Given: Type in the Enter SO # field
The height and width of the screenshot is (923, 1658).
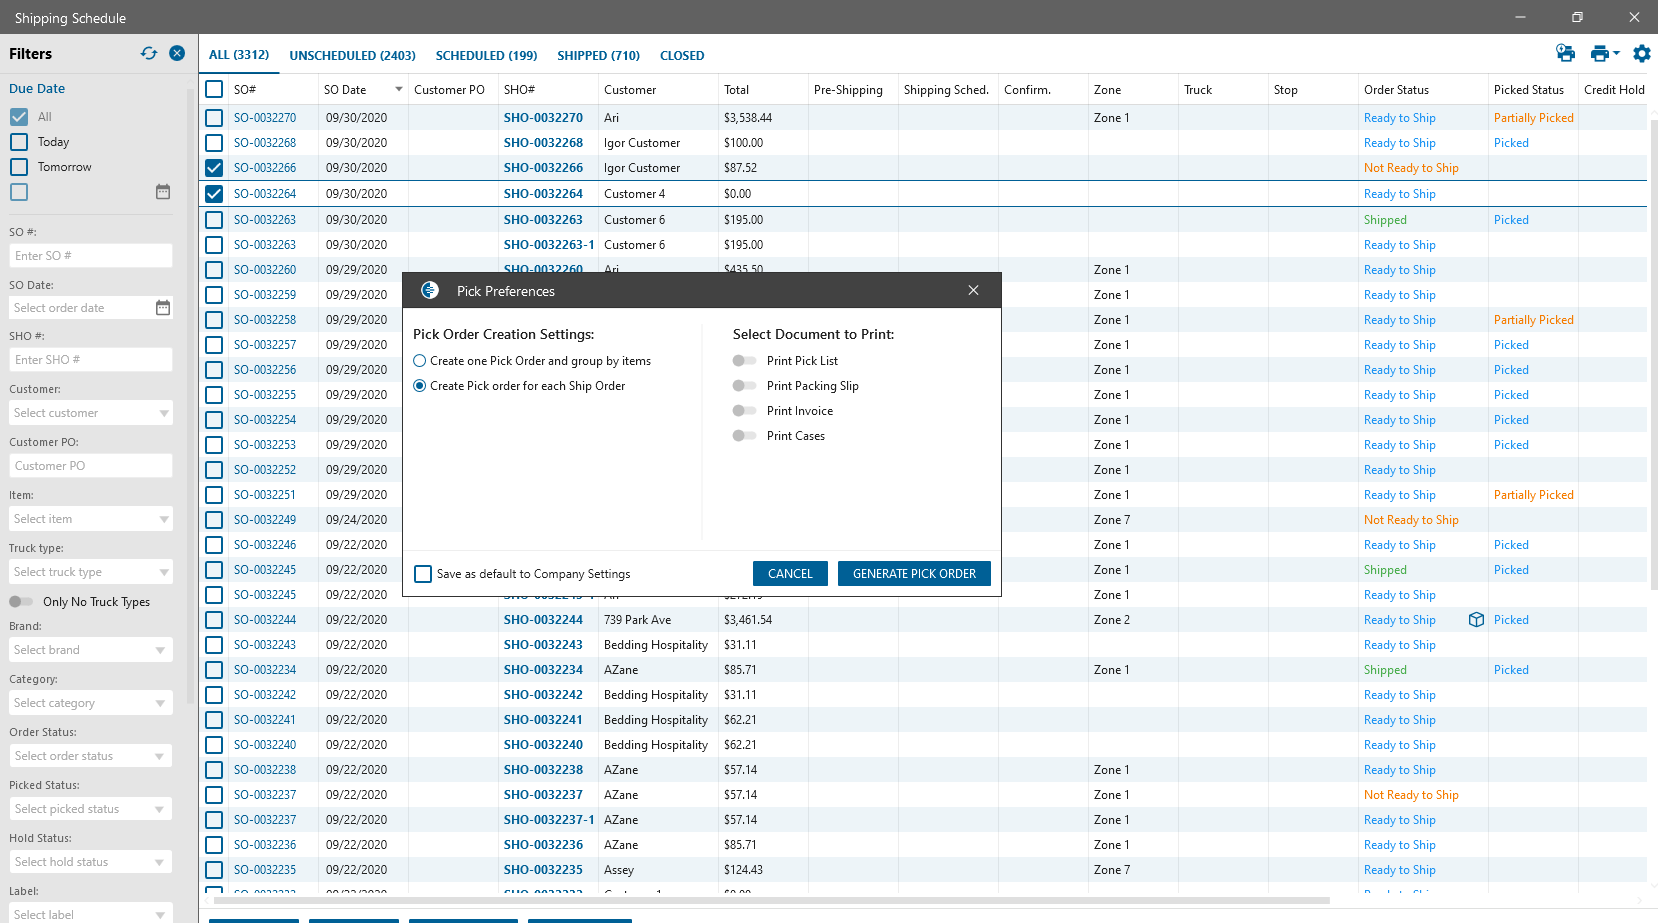Looking at the screenshot, I should pyautogui.click(x=91, y=256).
